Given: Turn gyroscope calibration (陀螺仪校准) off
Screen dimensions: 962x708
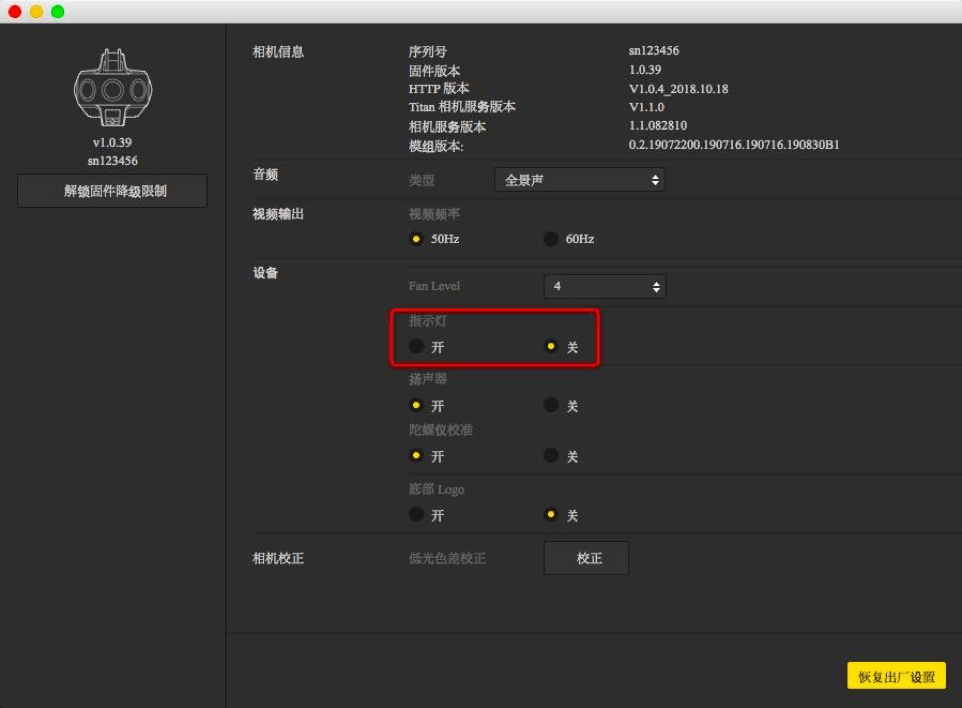Looking at the screenshot, I should click(551, 455).
